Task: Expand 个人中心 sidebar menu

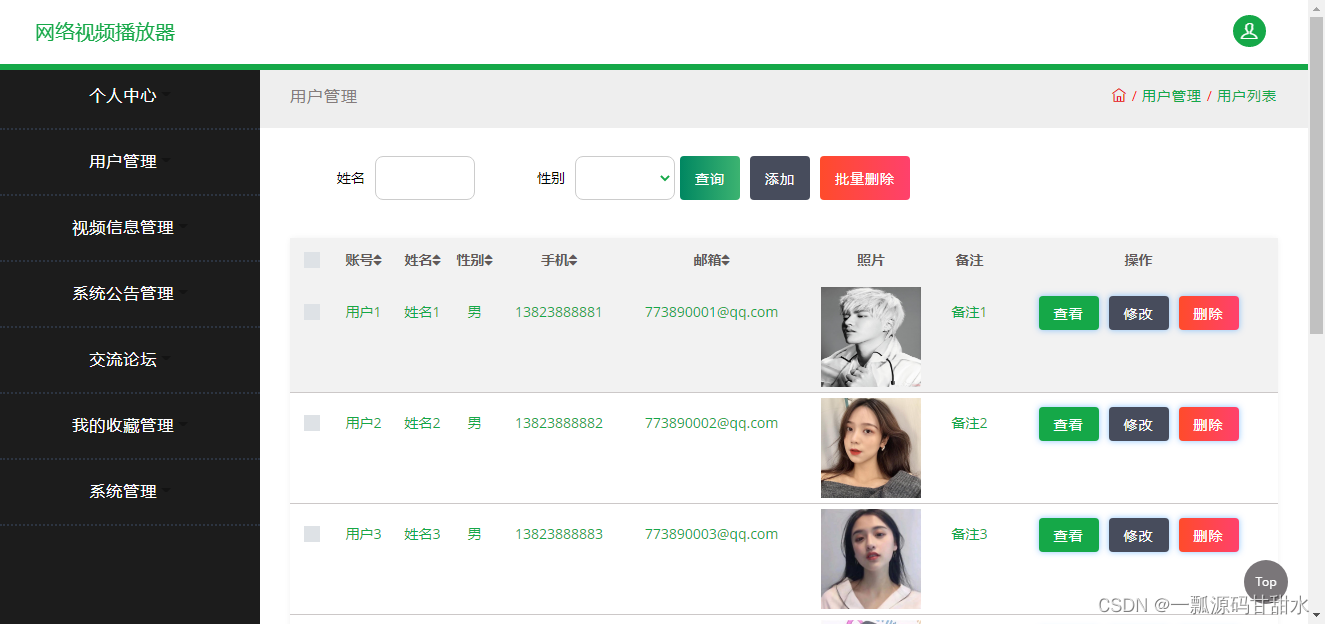Action: [x=130, y=96]
